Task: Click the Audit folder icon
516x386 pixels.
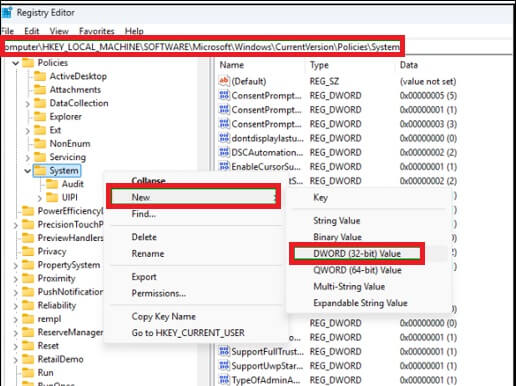Action: click(x=52, y=184)
